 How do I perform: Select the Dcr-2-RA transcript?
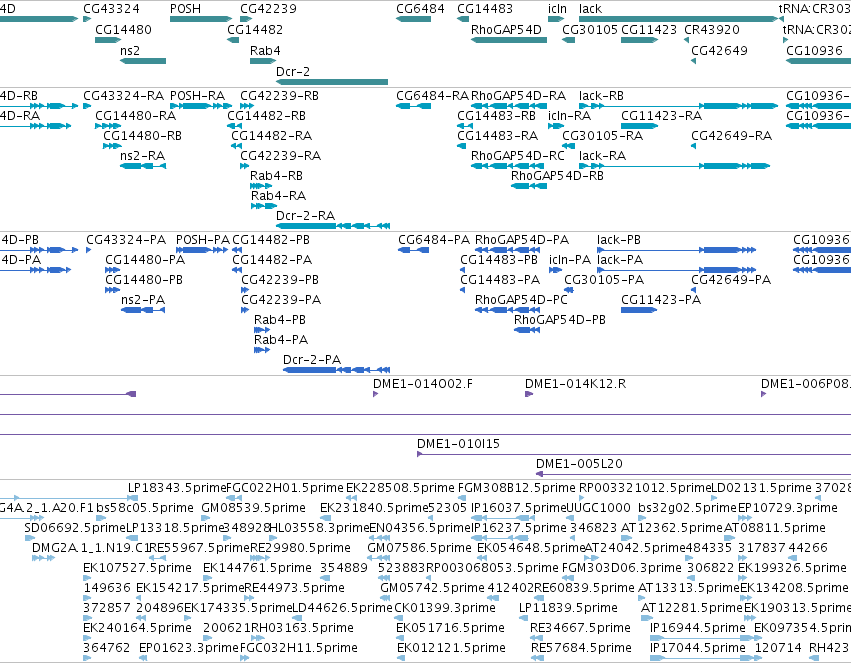333,226
